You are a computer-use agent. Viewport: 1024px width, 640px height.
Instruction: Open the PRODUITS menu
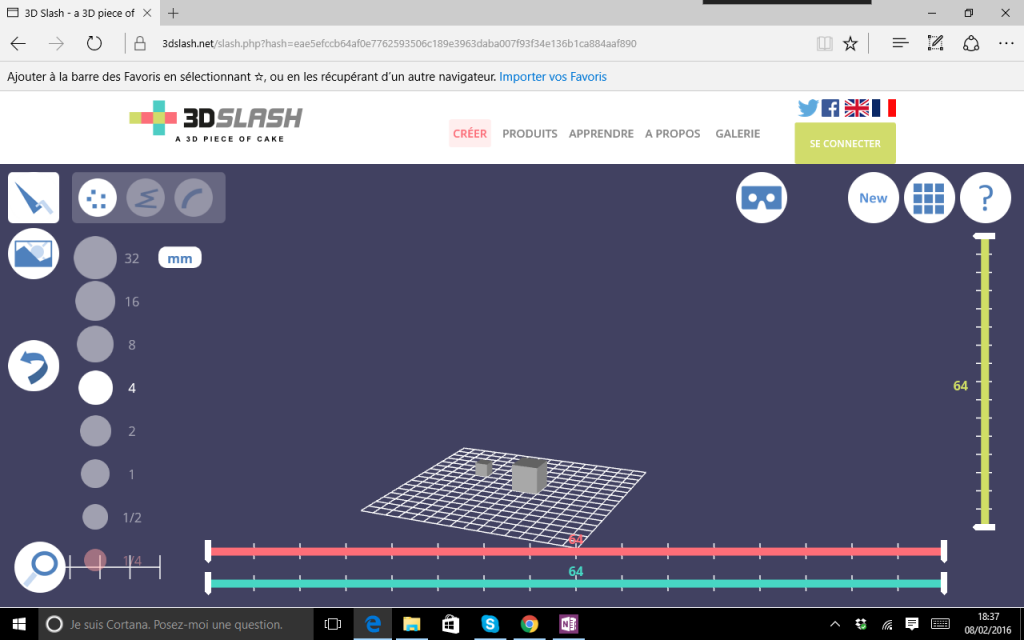point(529,133)
